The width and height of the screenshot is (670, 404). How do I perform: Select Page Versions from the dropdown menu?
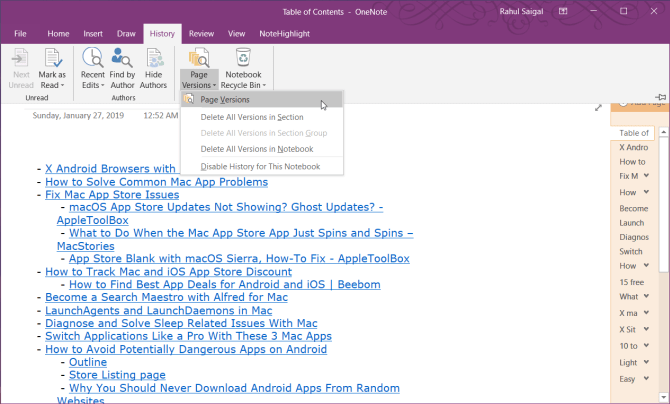(225, 100)
